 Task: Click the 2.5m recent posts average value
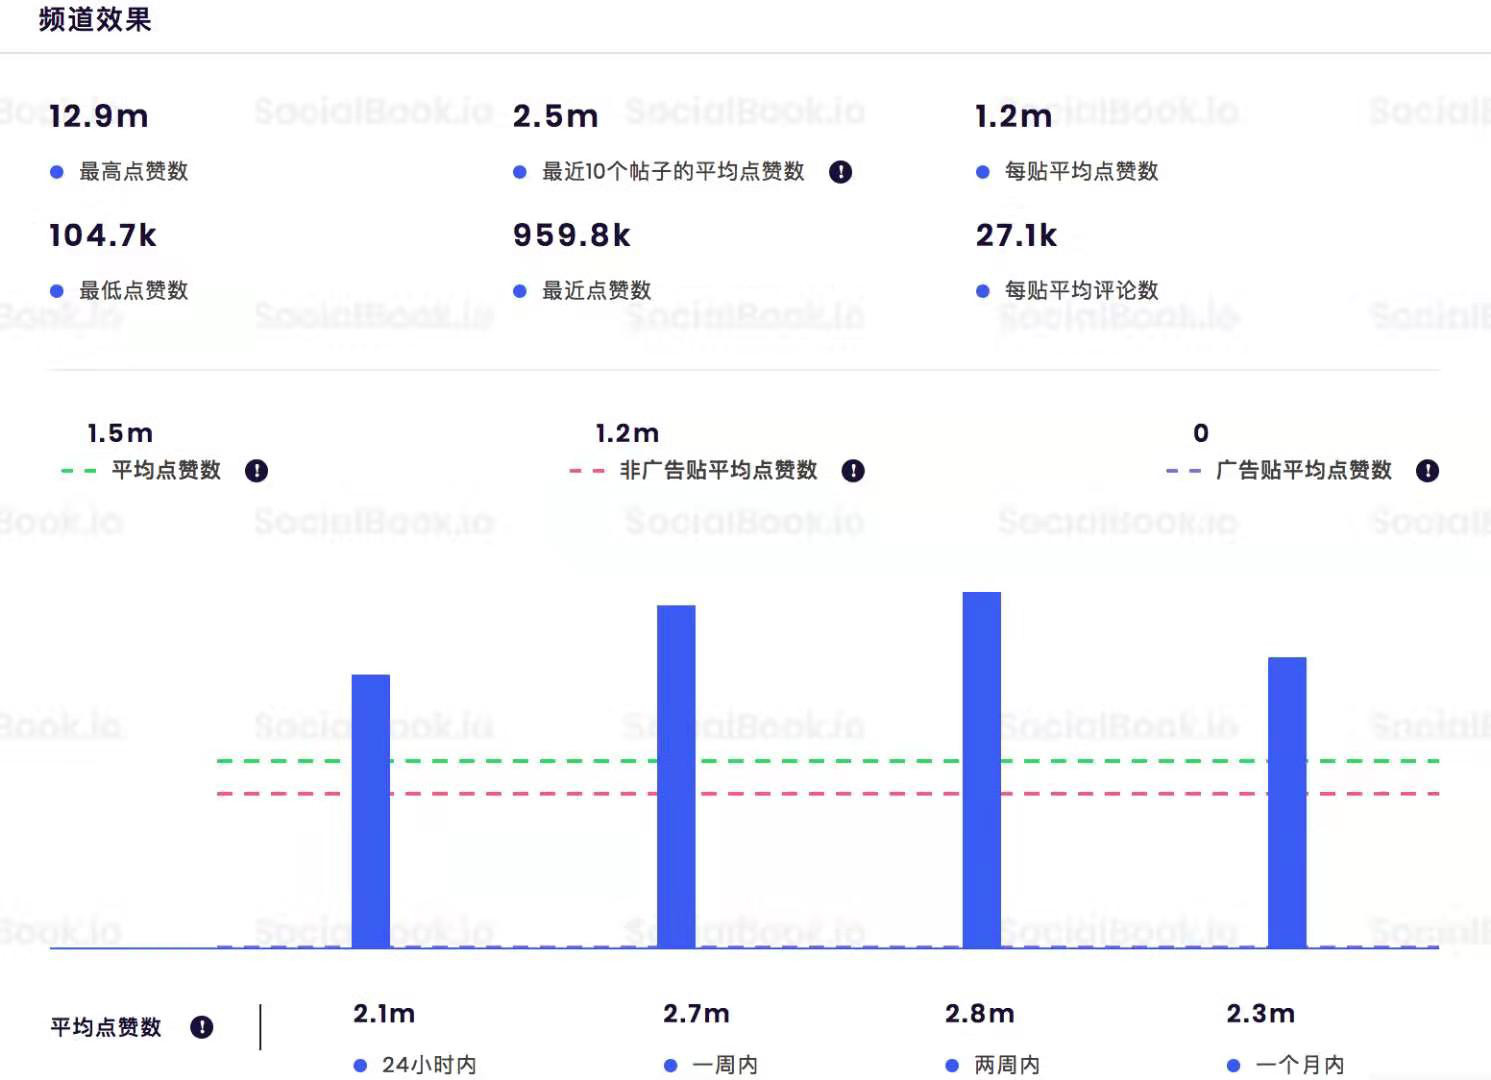[556, 116]
